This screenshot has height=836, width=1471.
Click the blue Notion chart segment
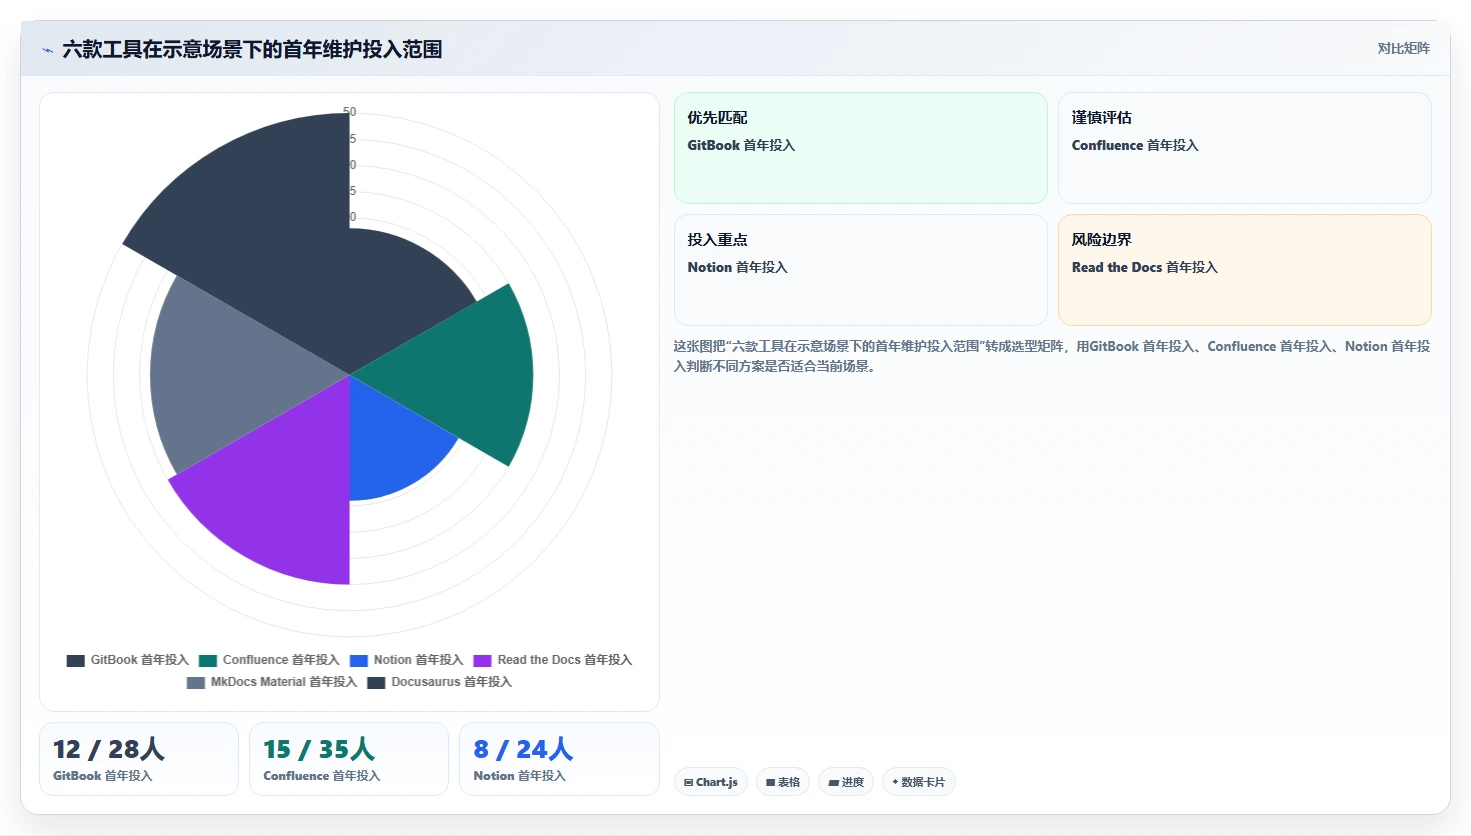pos(390,445)
